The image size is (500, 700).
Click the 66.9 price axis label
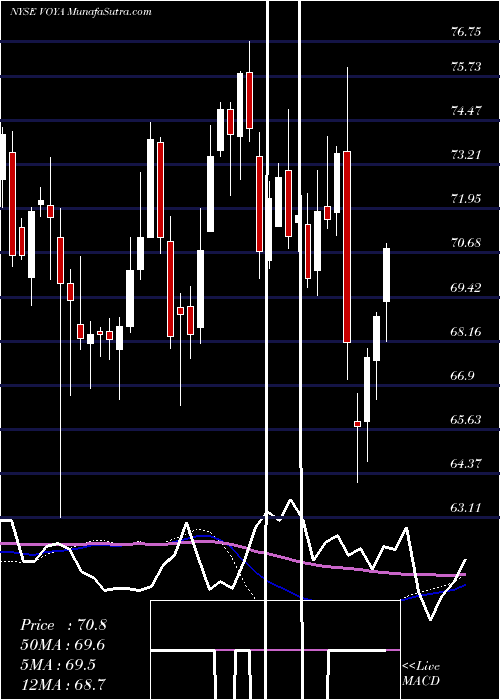pos(462,376)
